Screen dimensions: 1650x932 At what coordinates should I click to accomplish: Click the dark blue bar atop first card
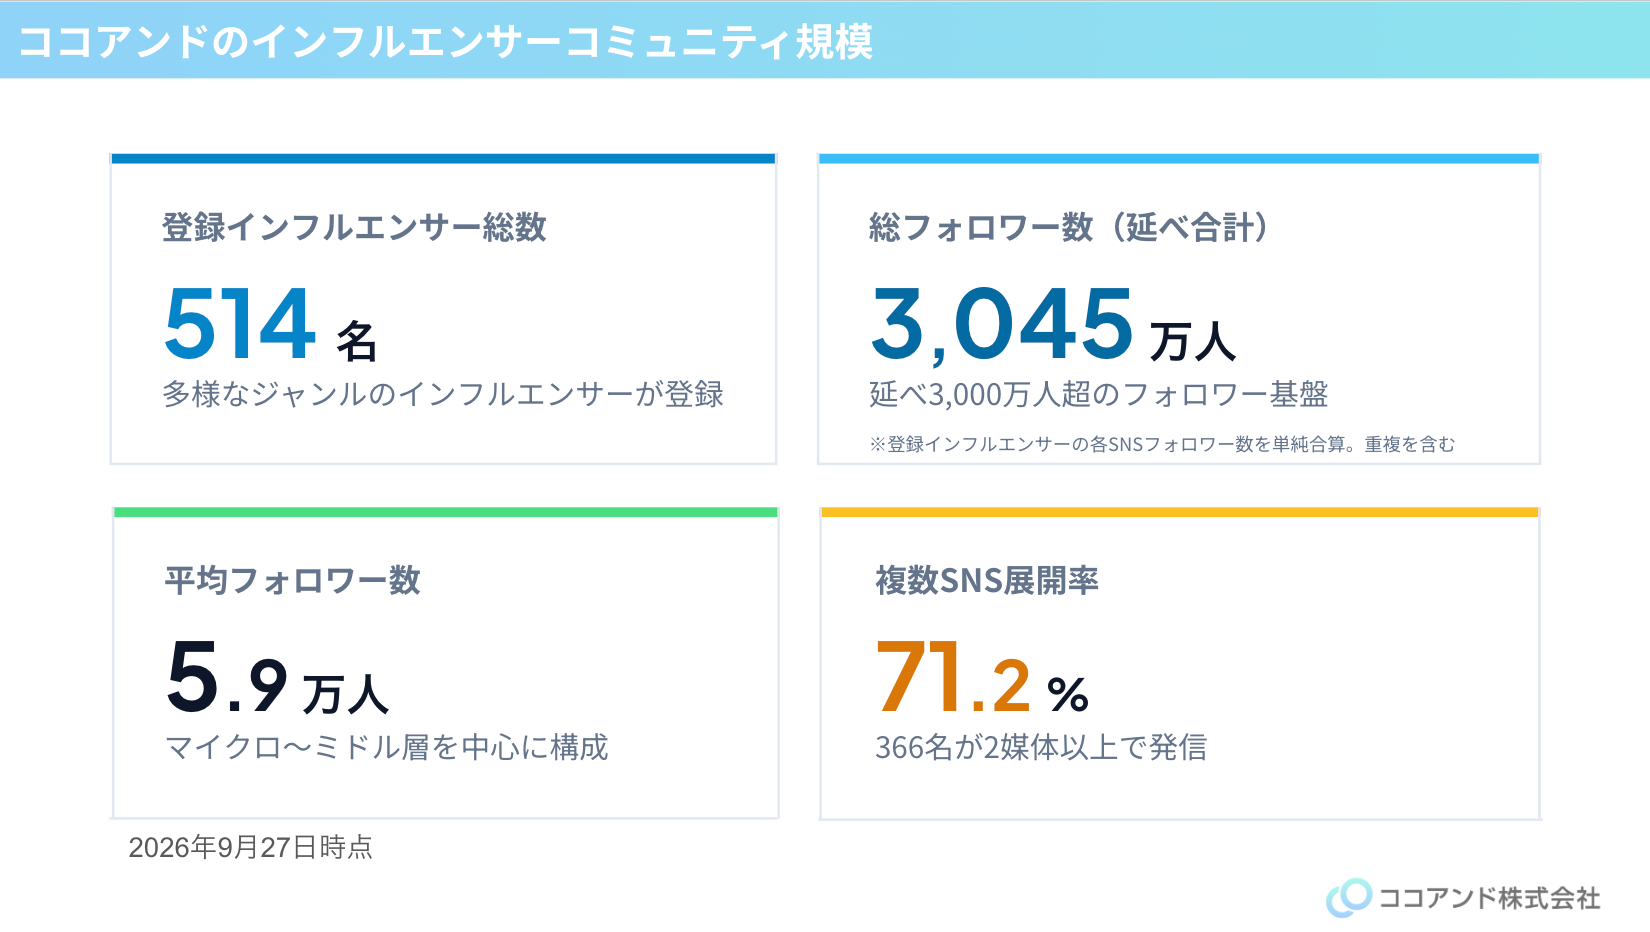443,158
